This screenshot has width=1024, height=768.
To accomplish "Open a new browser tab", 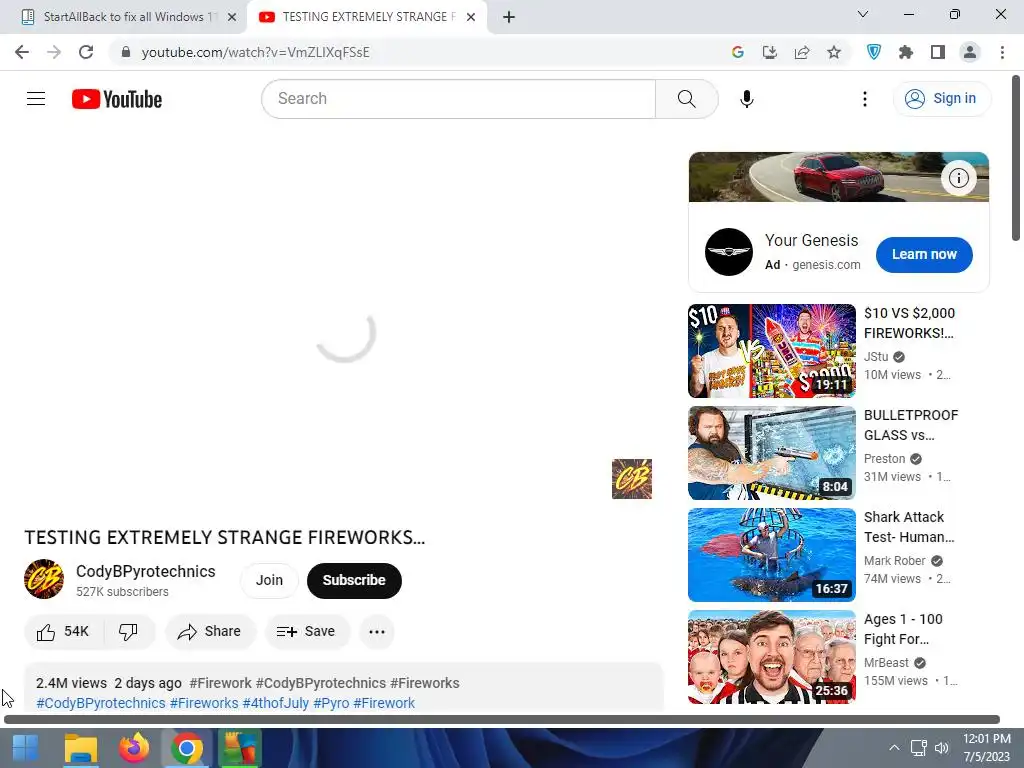I will point(509,18).
